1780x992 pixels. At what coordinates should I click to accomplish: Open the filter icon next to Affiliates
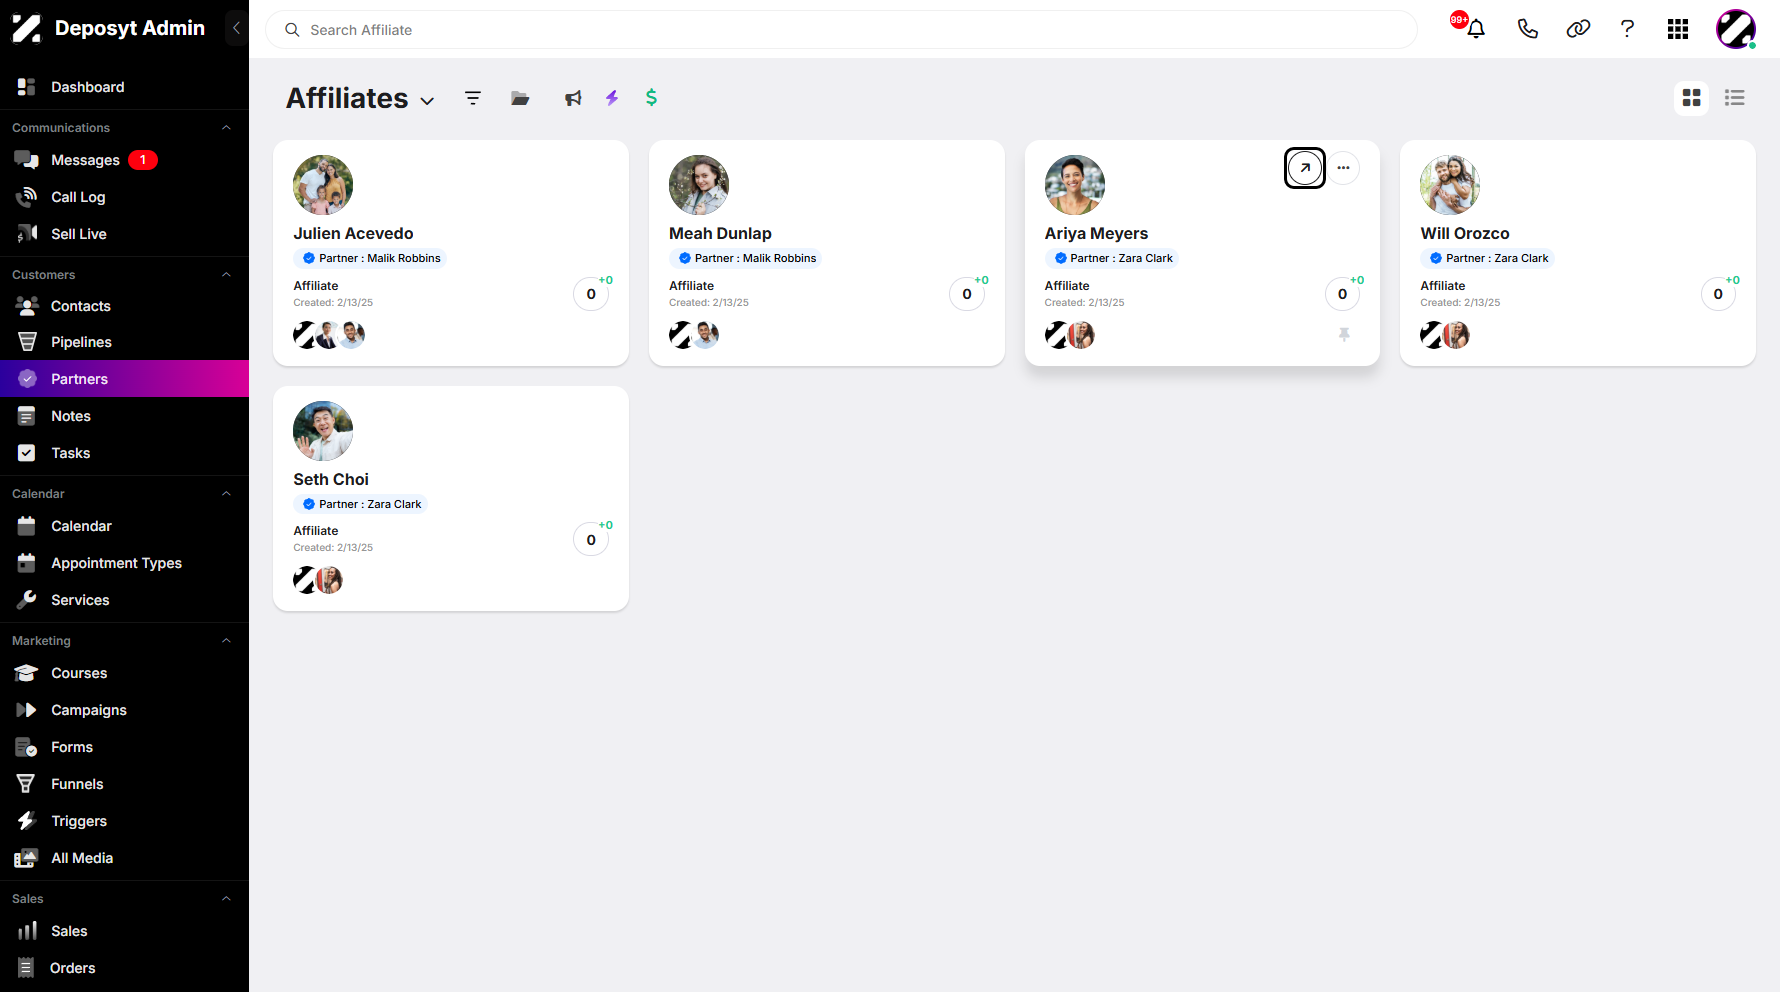coord(473,98)
